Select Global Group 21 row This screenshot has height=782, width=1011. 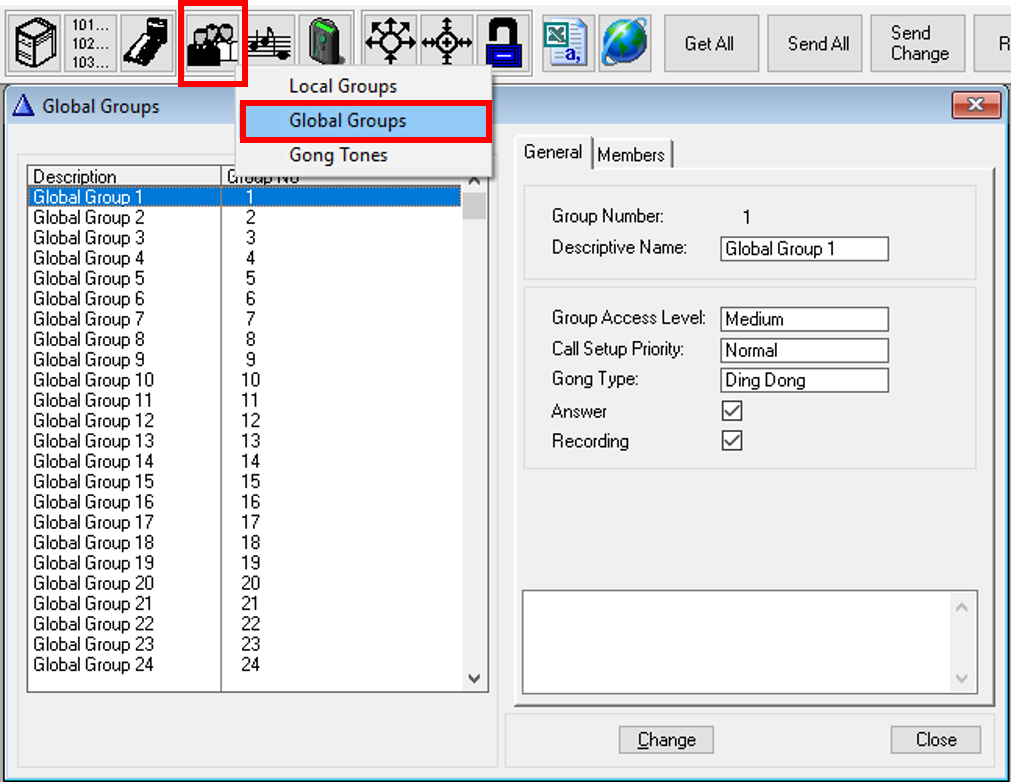pyautogui.click(x=245, y=603)
